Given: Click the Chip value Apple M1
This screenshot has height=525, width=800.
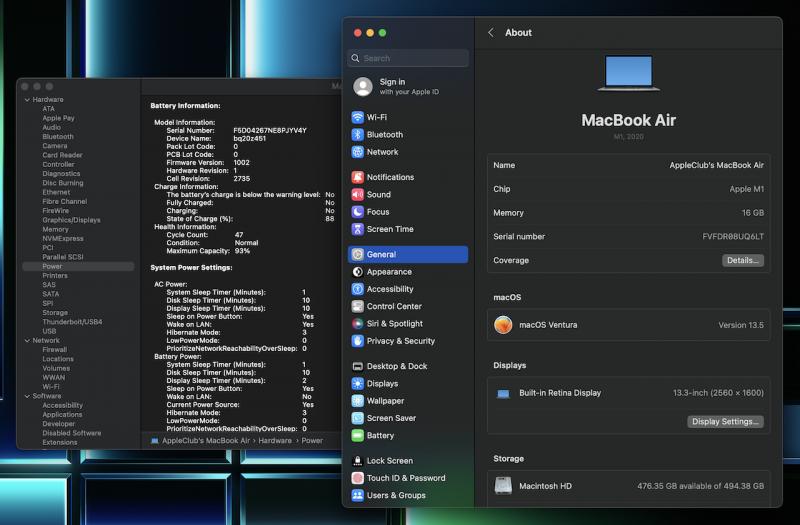Looking at the screenshot, I should point(746,189).
